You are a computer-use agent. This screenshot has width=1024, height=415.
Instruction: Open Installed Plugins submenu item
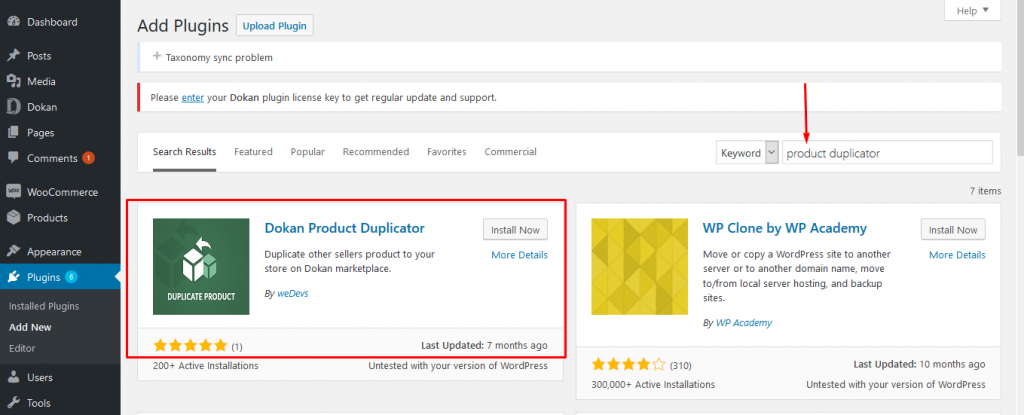[44, 306]
